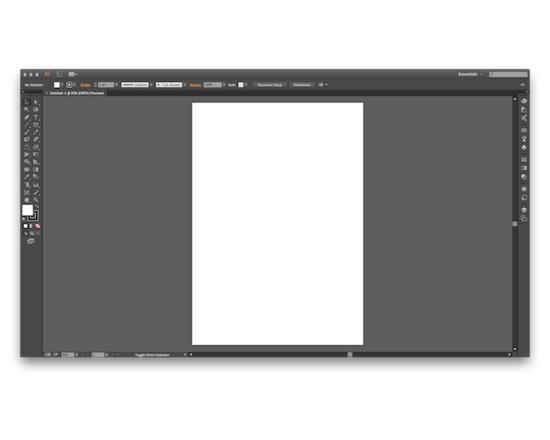Viewport: 550px width, 440px height.
Task: Click the orange Opacity link
Action: [x=195, y=85]
